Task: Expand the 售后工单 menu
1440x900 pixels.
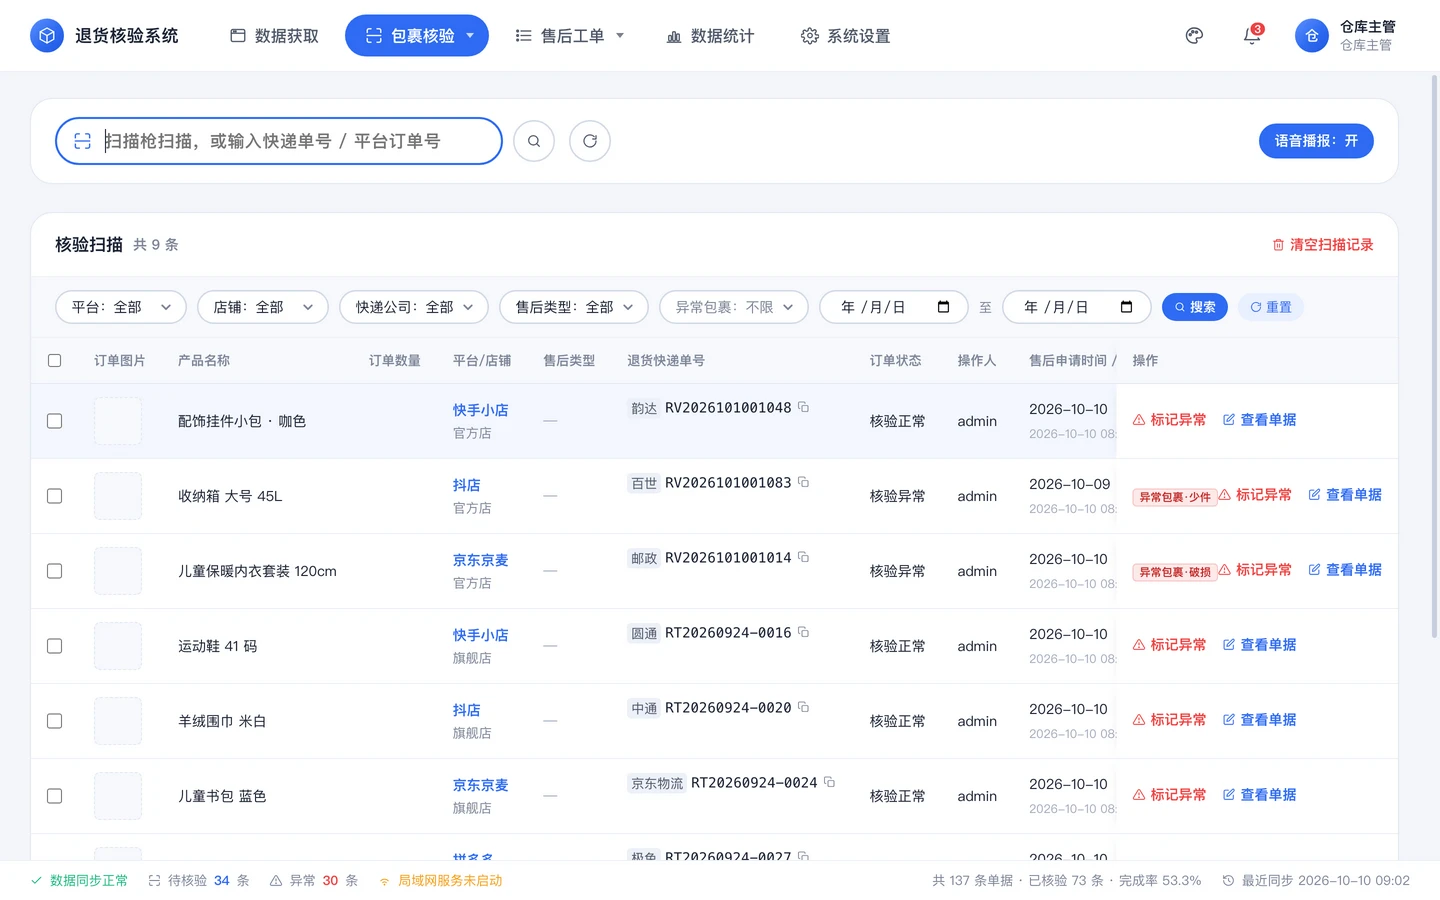Action: click(570, 36)
